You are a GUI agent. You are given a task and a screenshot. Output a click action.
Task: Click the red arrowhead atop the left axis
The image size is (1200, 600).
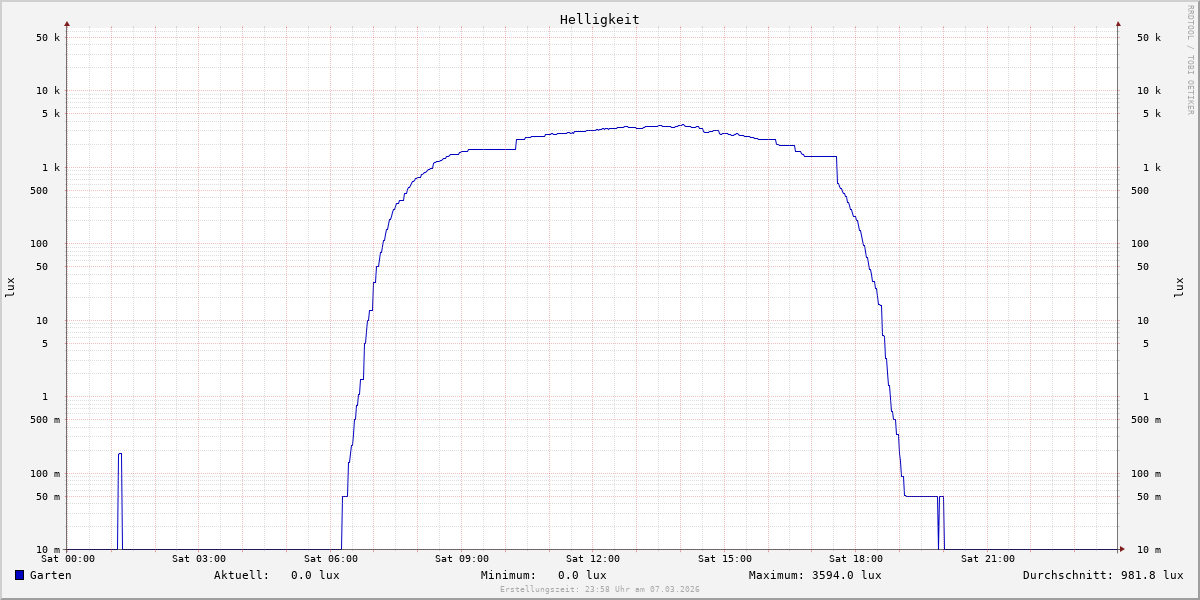pos(67,23)
